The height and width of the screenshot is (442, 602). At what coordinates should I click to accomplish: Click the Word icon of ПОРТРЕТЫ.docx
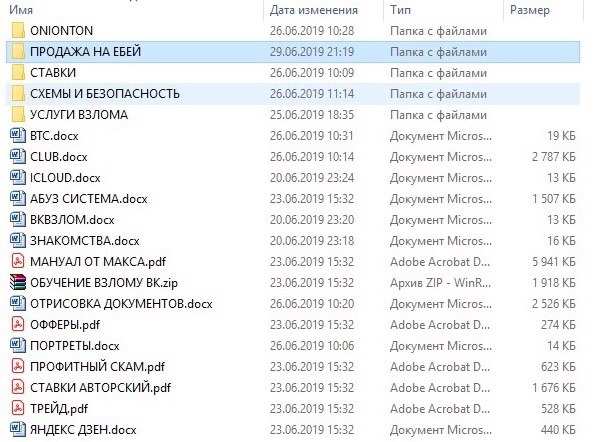(18, 345)
